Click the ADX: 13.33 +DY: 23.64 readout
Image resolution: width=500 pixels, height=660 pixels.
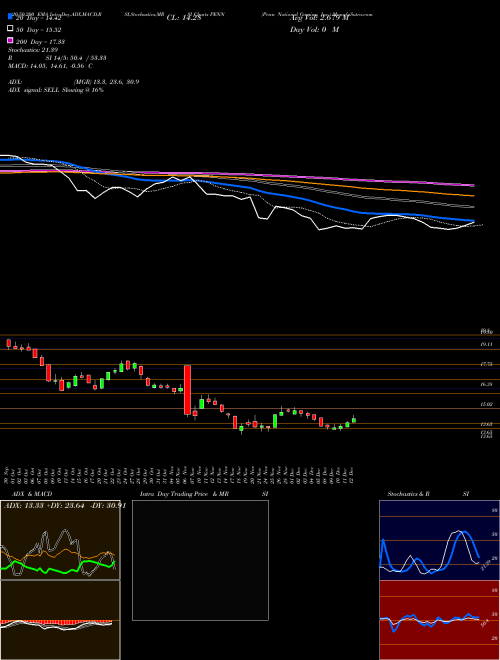(x=65, y=506)
